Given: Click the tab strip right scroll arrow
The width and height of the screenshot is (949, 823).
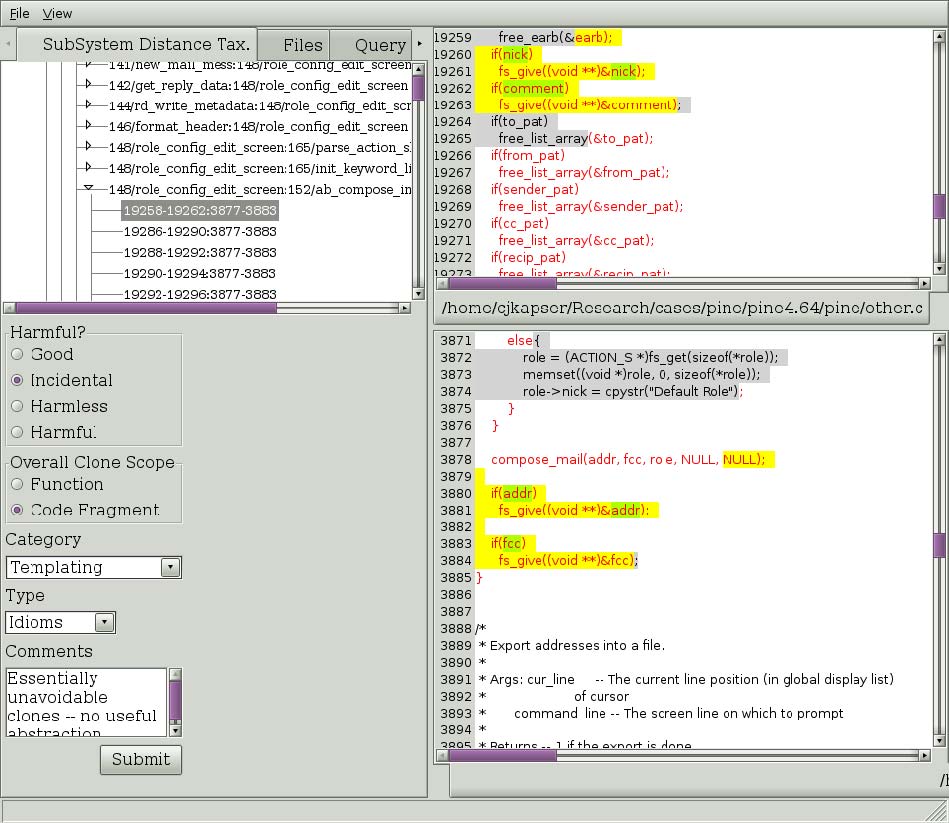Looking at the screenshot, I should [419, 44].
